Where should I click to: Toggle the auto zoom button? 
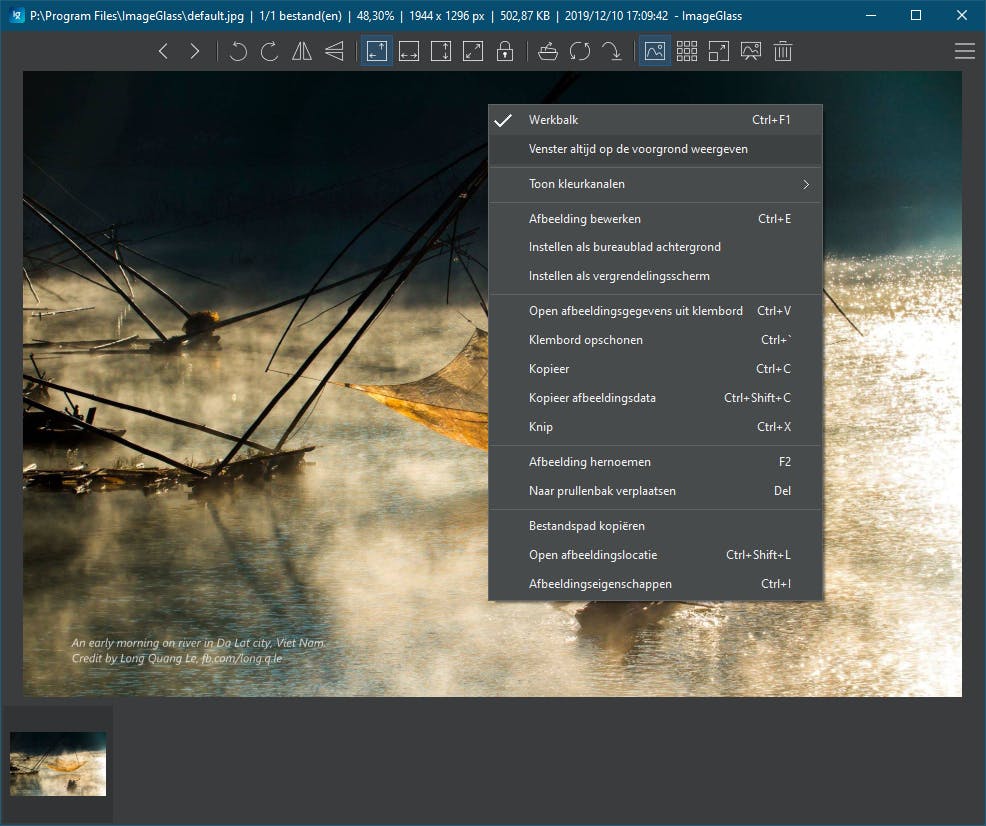[376, 51]
